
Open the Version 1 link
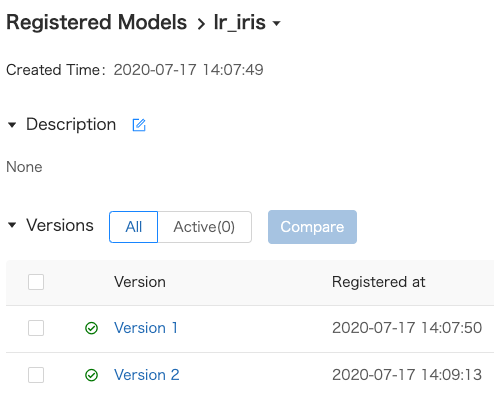[x=146, y=328]
